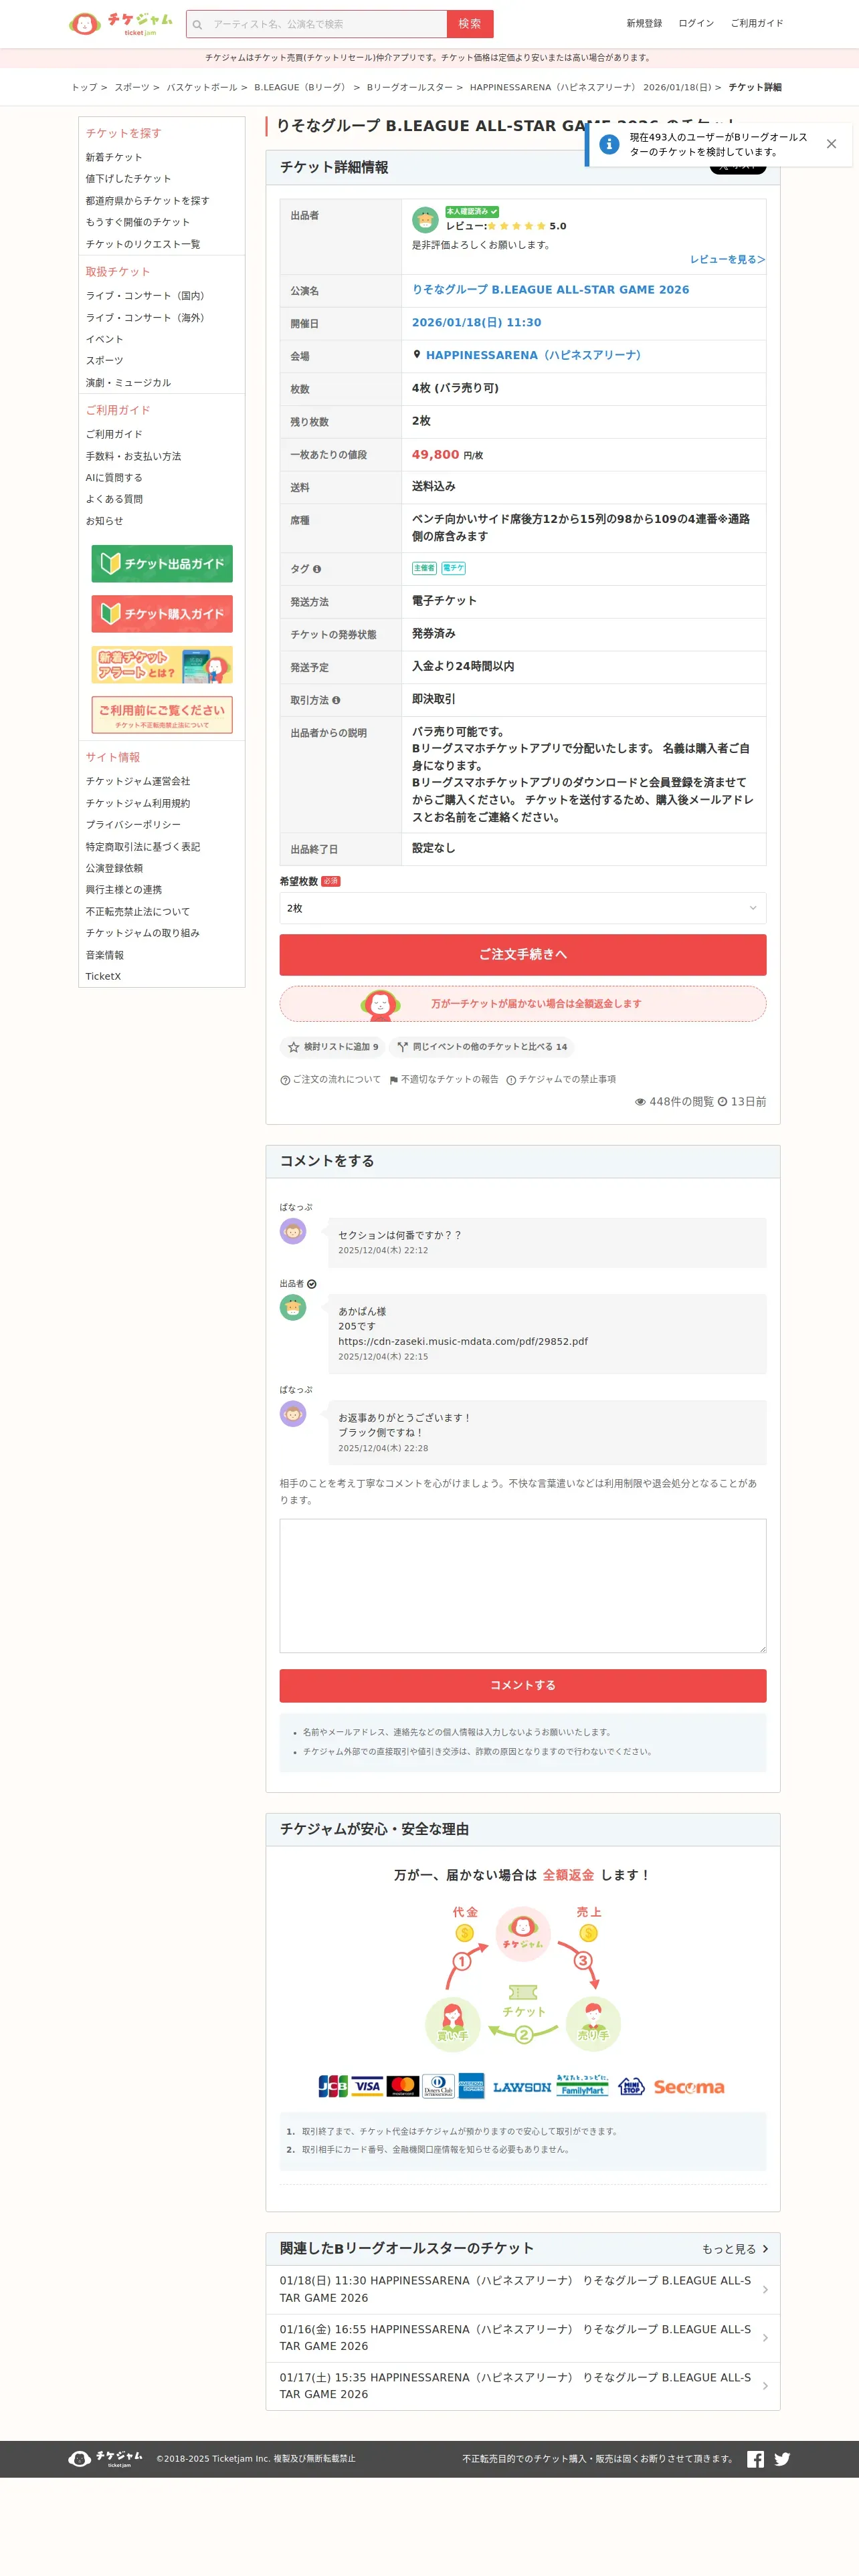This screenshot has height=2576, width=859.
Task: Click the search field magnifier icon
Action: (x=198, y=24)
